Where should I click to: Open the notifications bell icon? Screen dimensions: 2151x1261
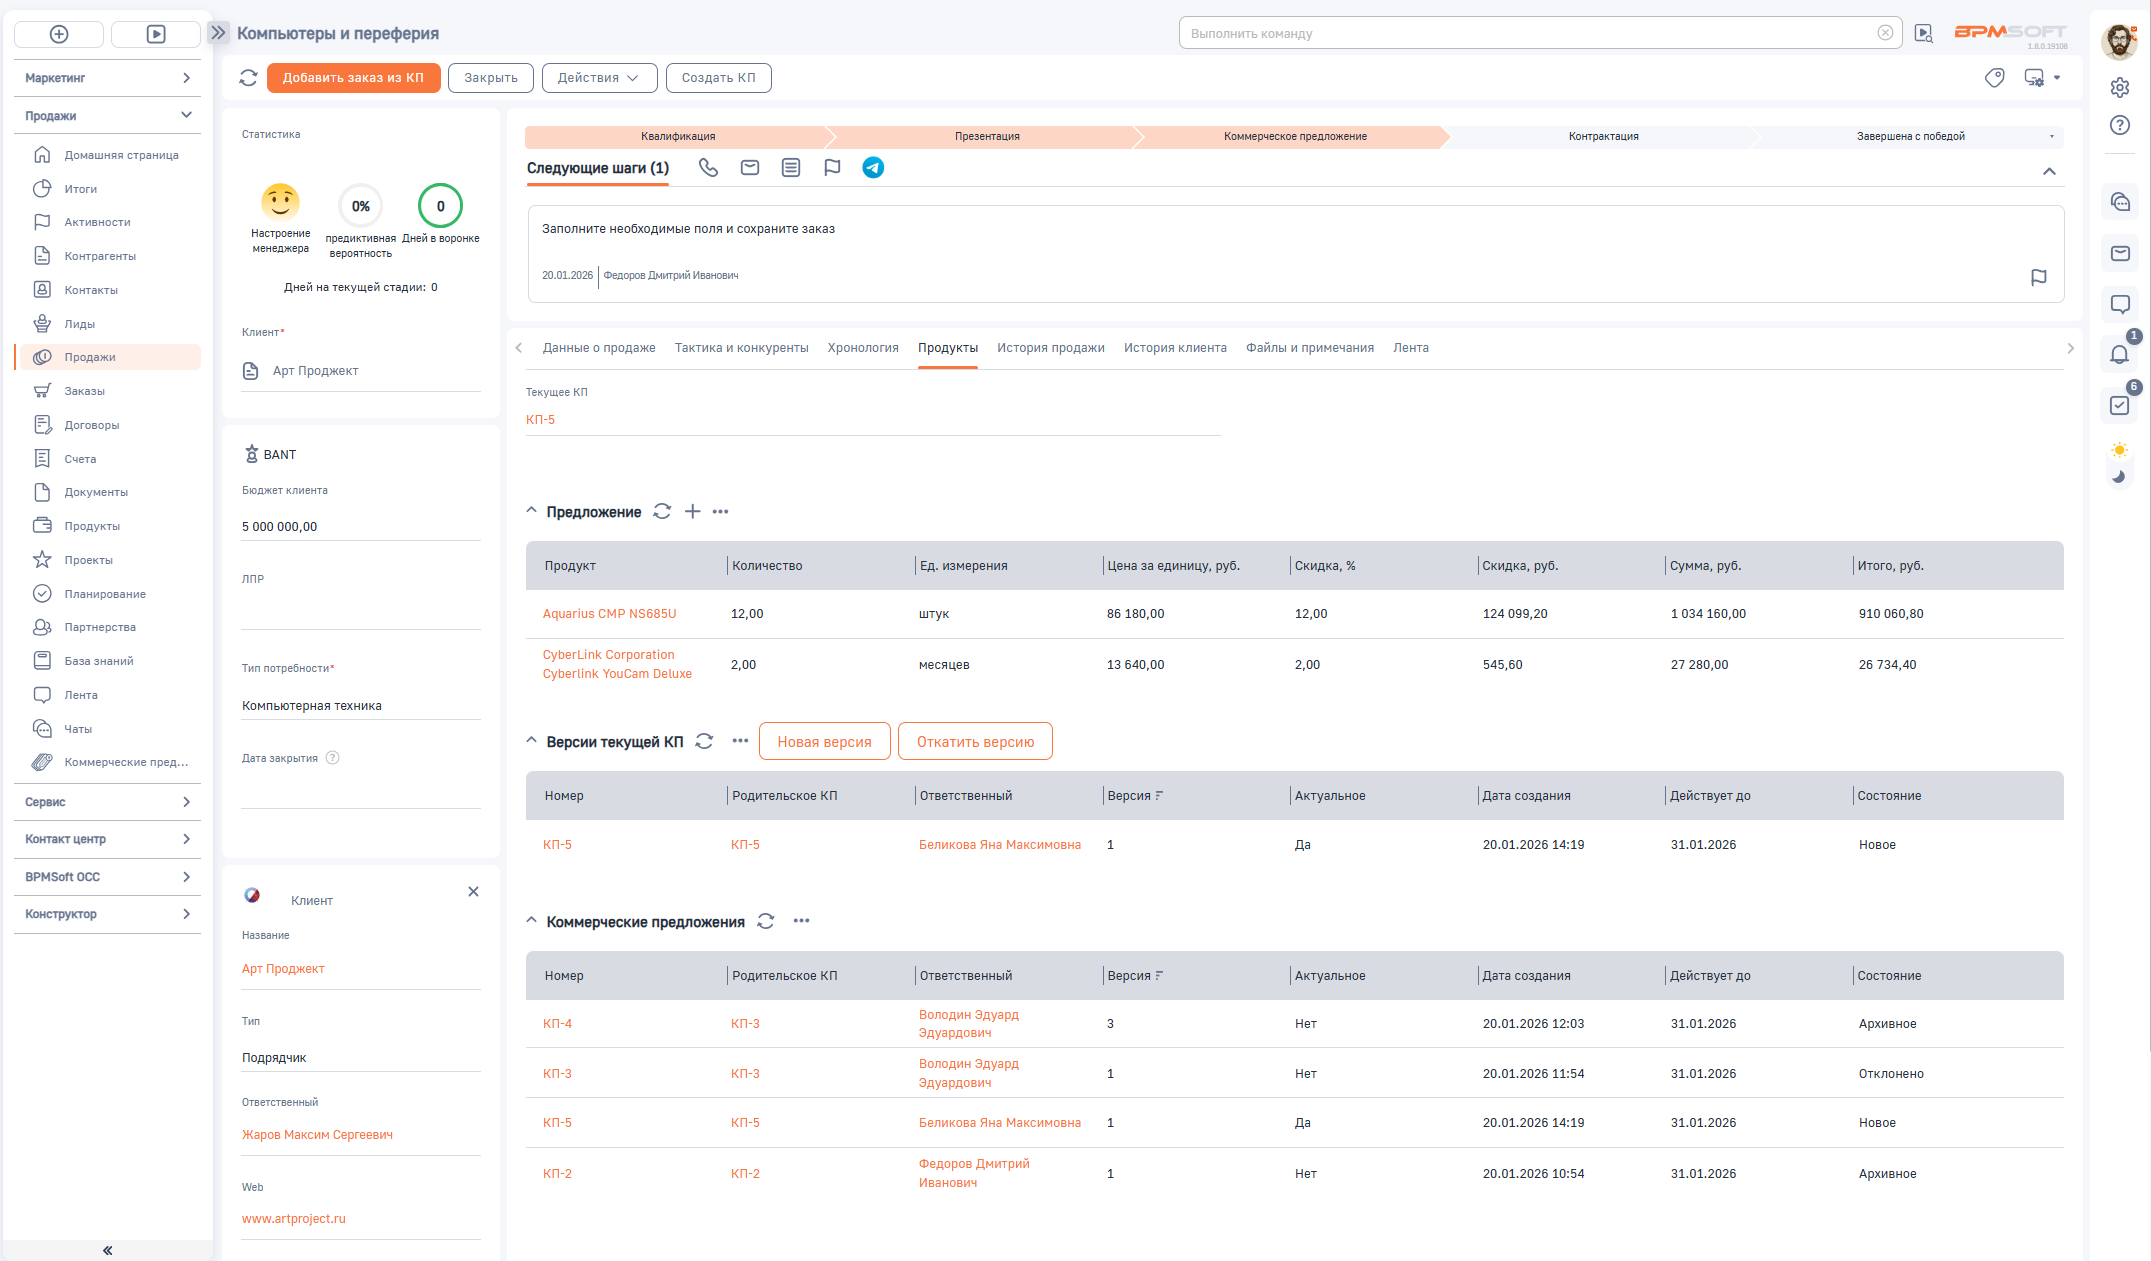2119,354
